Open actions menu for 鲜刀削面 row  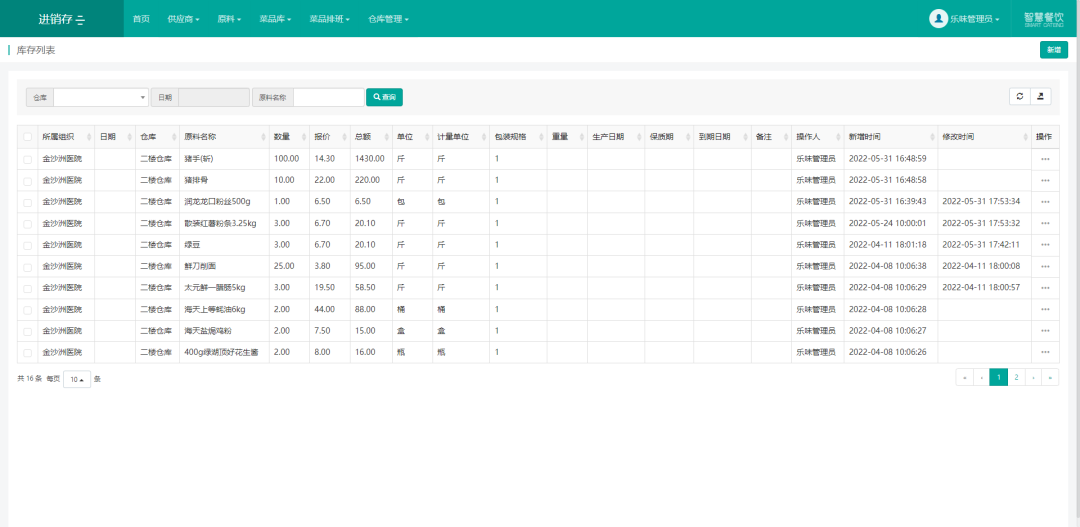1045,266
